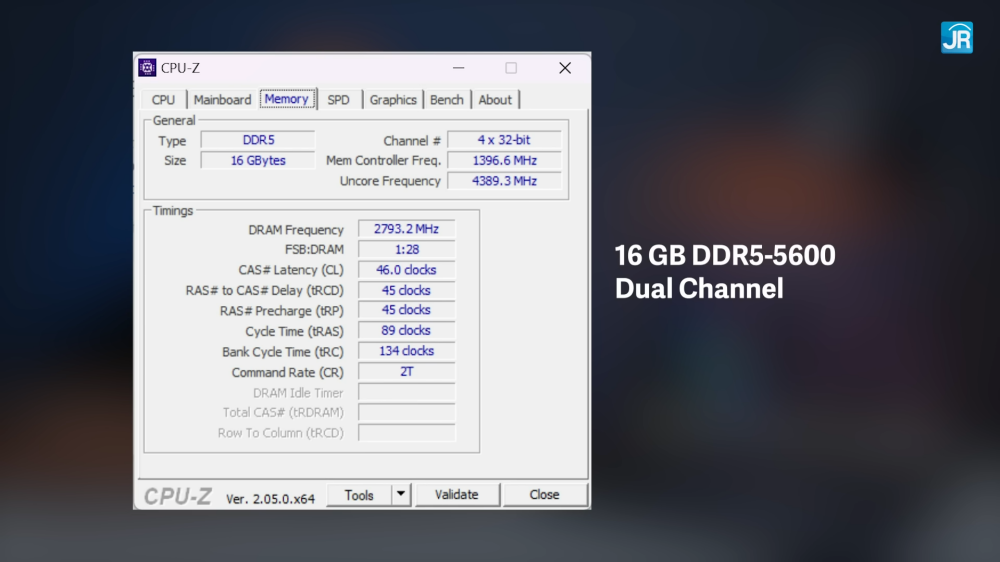Select Mem Controller Freq. value 1396.6 MHz
The height and width of the screenshot is (562, 1000).
coord(504,160)
